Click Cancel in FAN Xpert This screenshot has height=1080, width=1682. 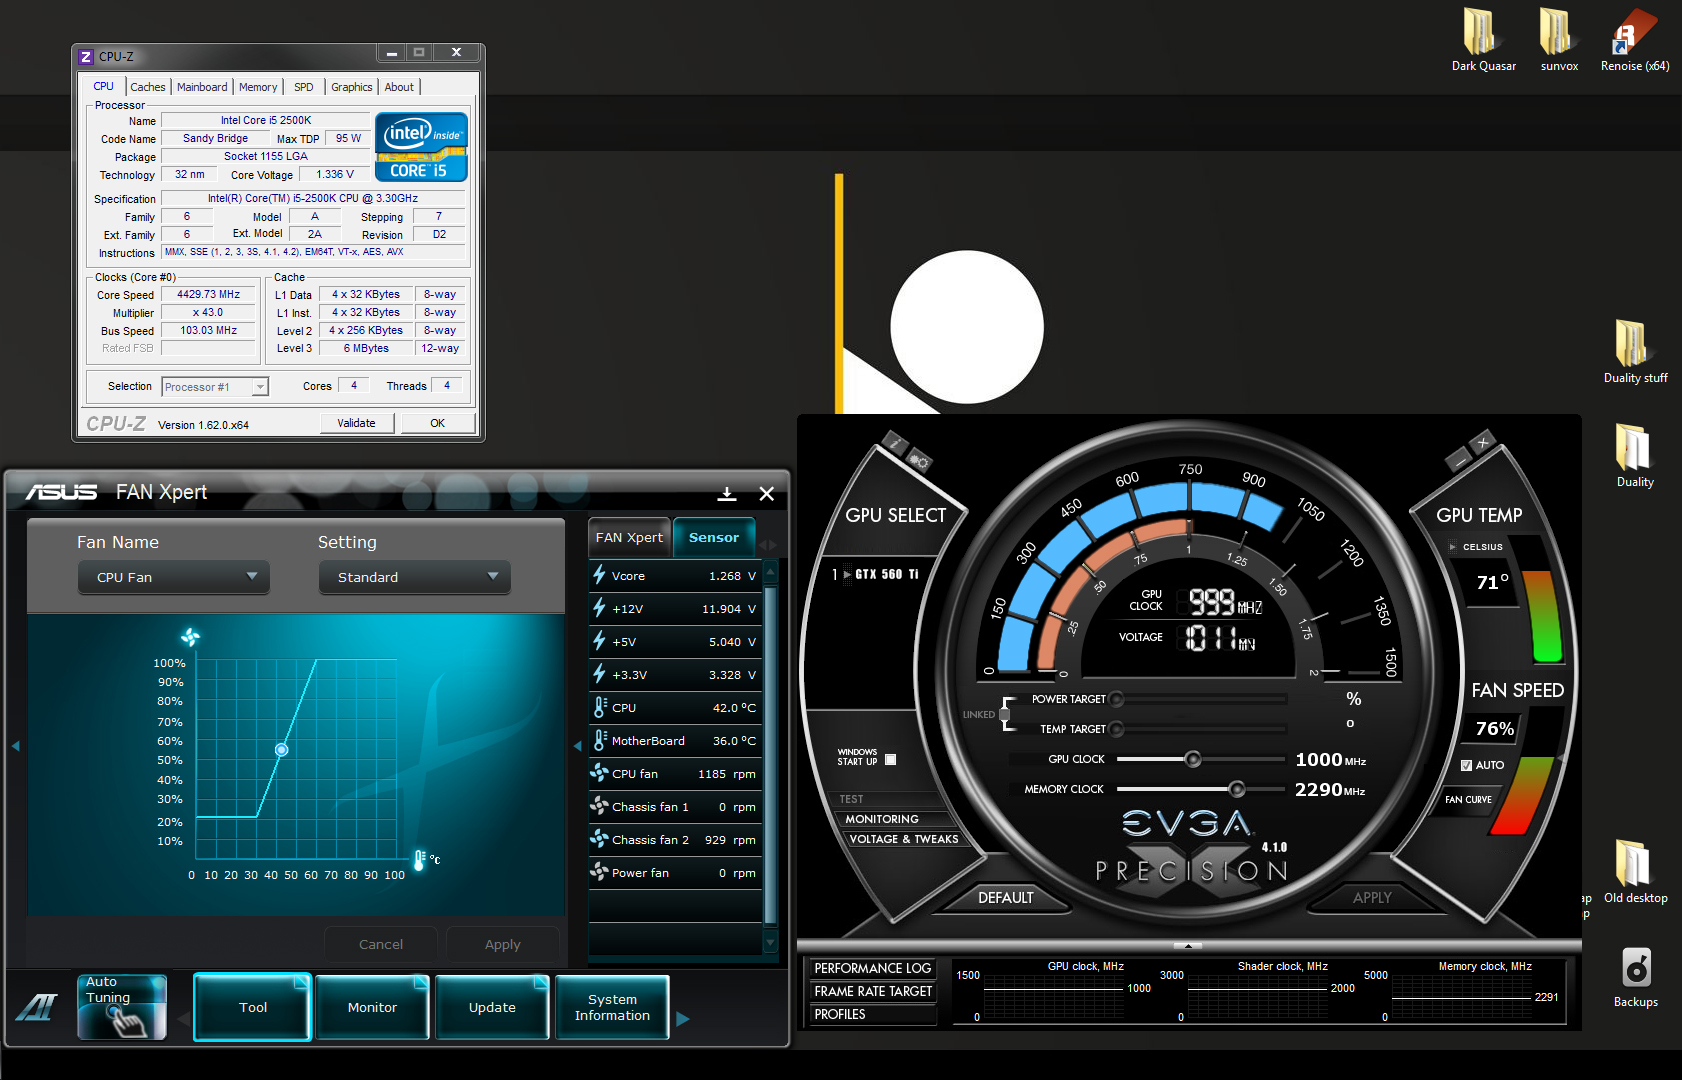(x=381, y=944)
